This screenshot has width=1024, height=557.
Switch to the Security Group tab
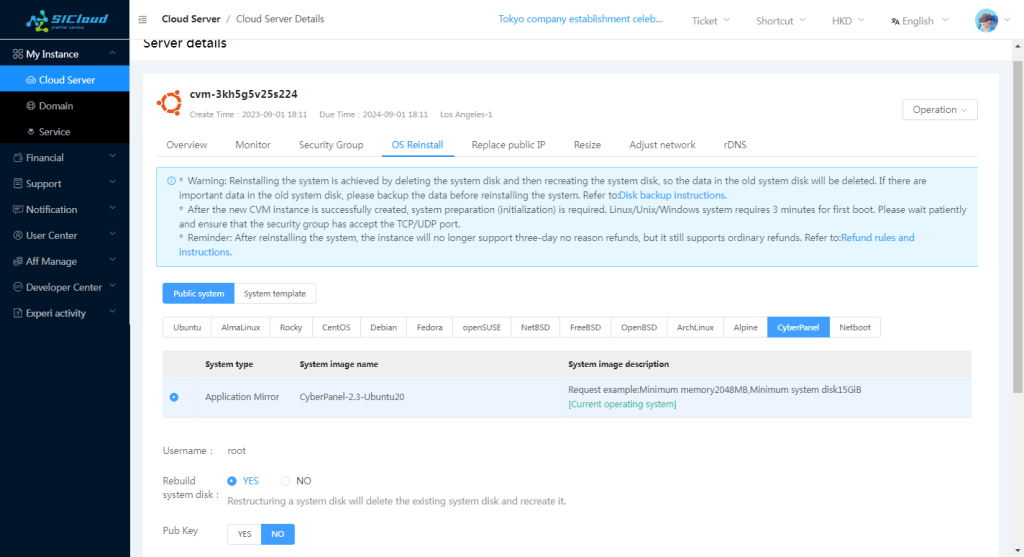coord(330,145)
